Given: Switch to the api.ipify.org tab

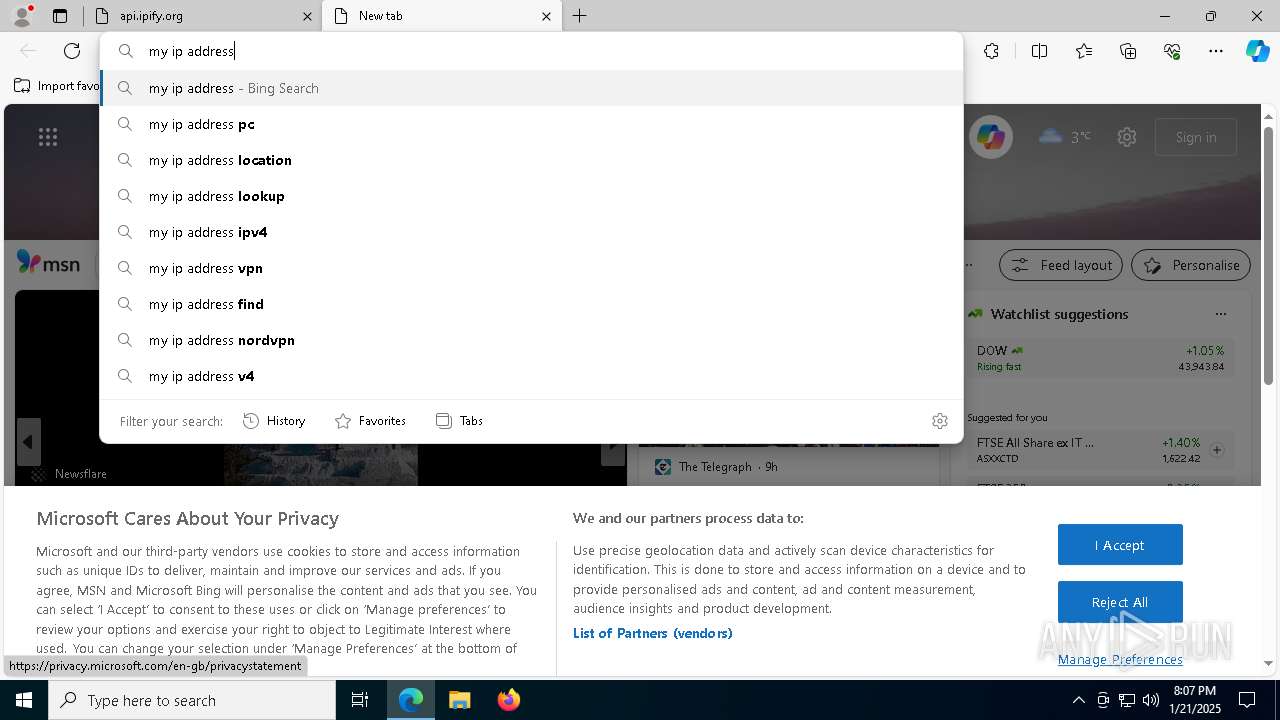Looking at the screenshot, I should pyautogui.click(x=200, y=16).
